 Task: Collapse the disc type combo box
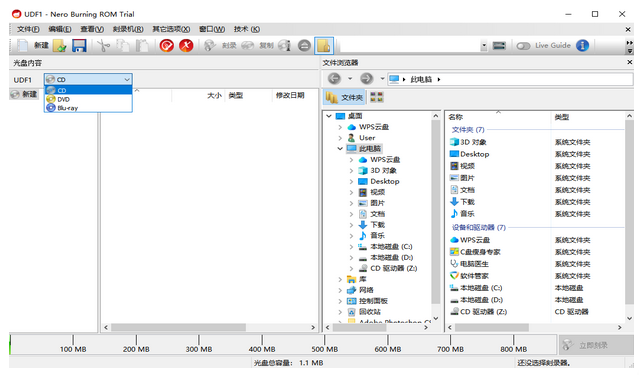click(127, 79)
